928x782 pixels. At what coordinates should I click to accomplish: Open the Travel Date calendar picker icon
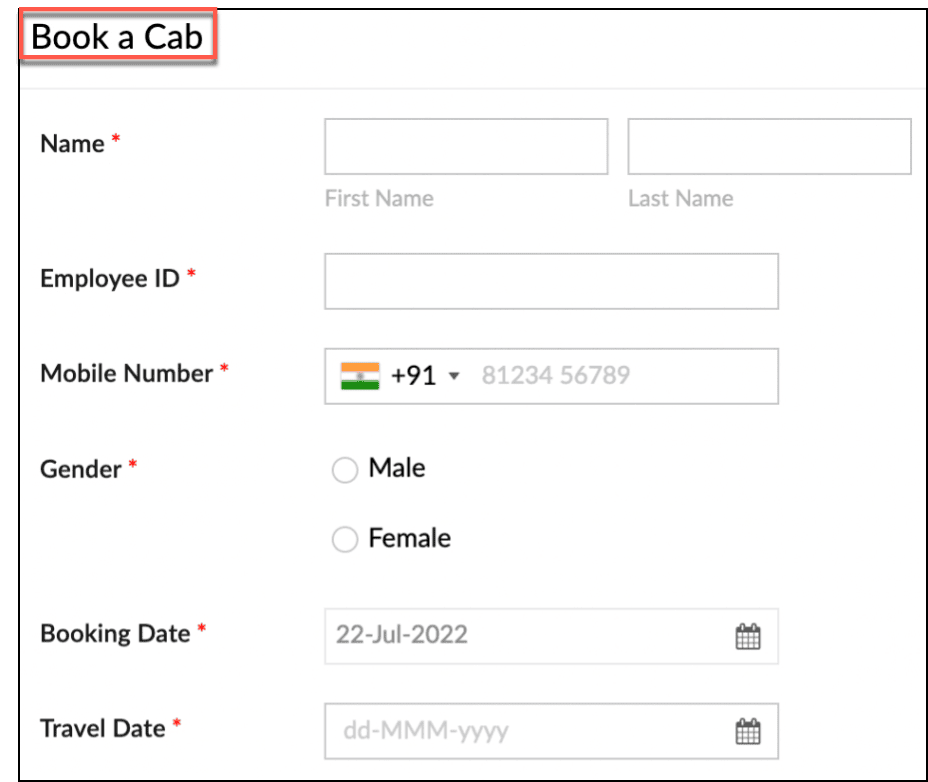click(x=747, y=731)
